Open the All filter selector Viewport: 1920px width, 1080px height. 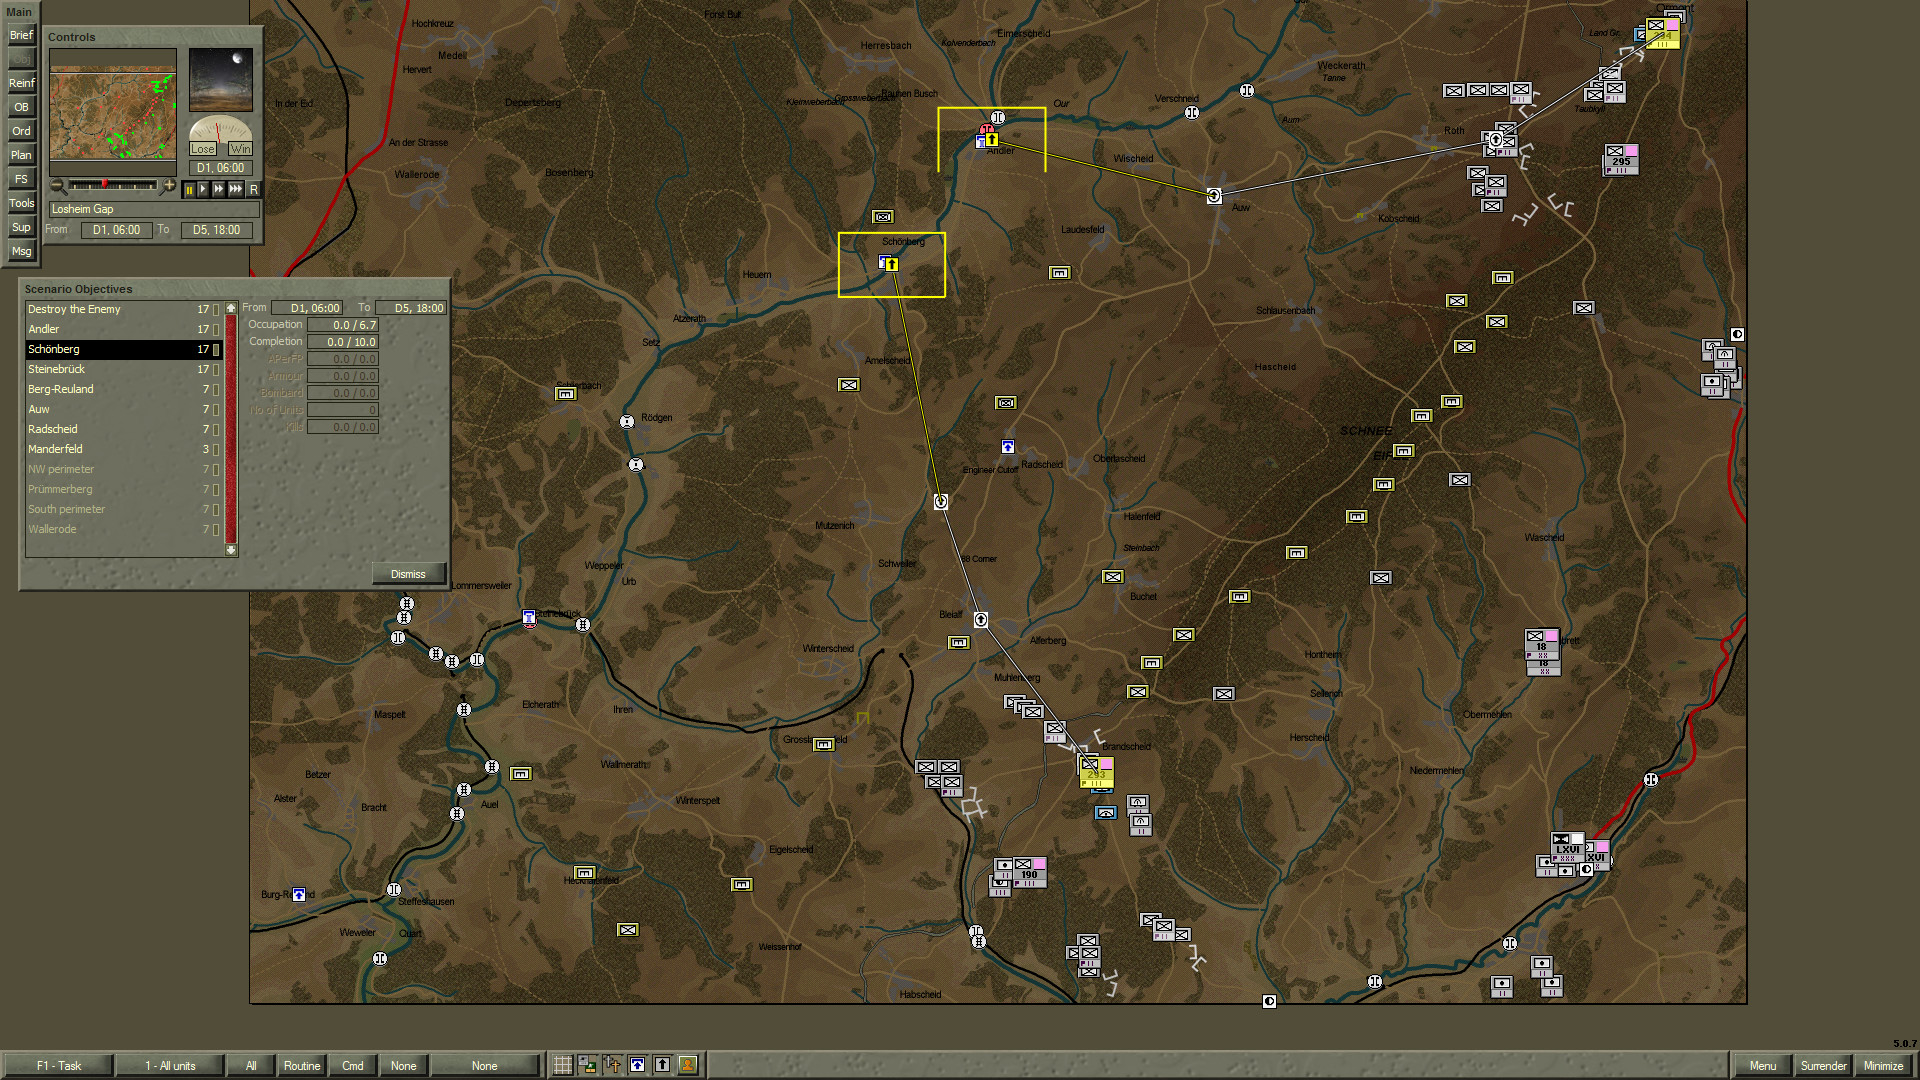pos(251,1065)
